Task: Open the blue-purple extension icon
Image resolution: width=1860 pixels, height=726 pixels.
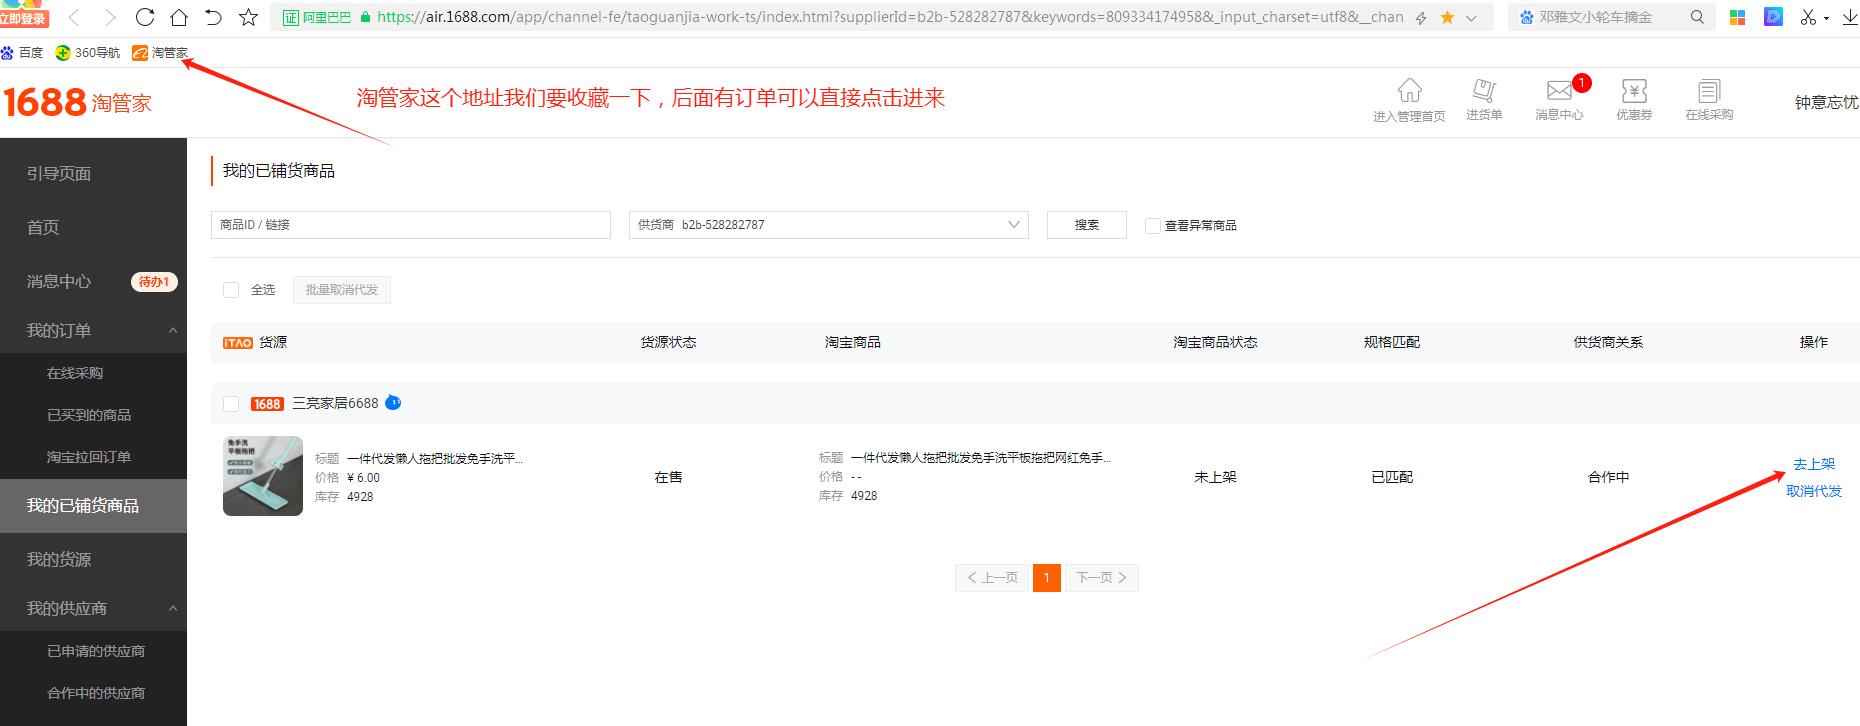Action: point(1773,16)
